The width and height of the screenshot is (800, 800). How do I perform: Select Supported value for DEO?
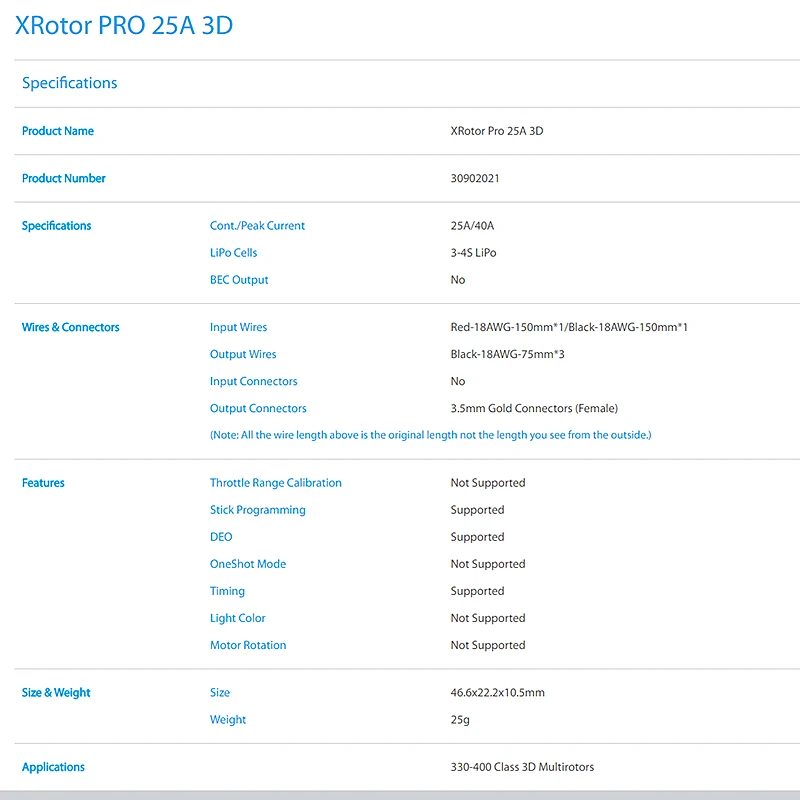(478, 537)
